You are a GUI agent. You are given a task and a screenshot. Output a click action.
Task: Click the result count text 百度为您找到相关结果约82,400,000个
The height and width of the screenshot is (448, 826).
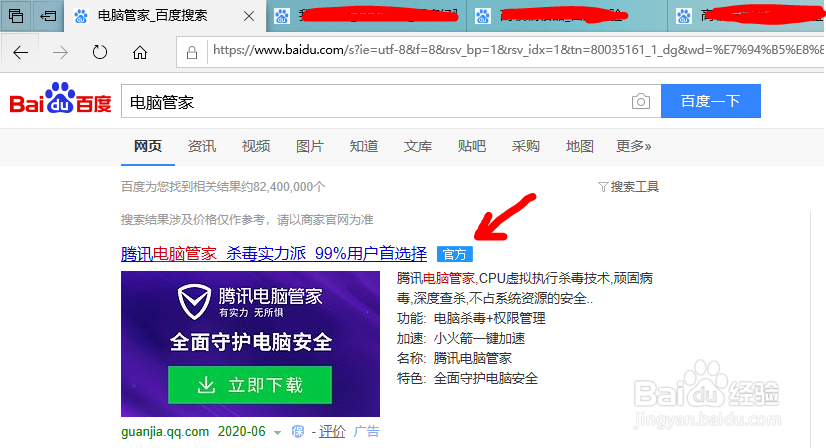[x=223, y=187]
